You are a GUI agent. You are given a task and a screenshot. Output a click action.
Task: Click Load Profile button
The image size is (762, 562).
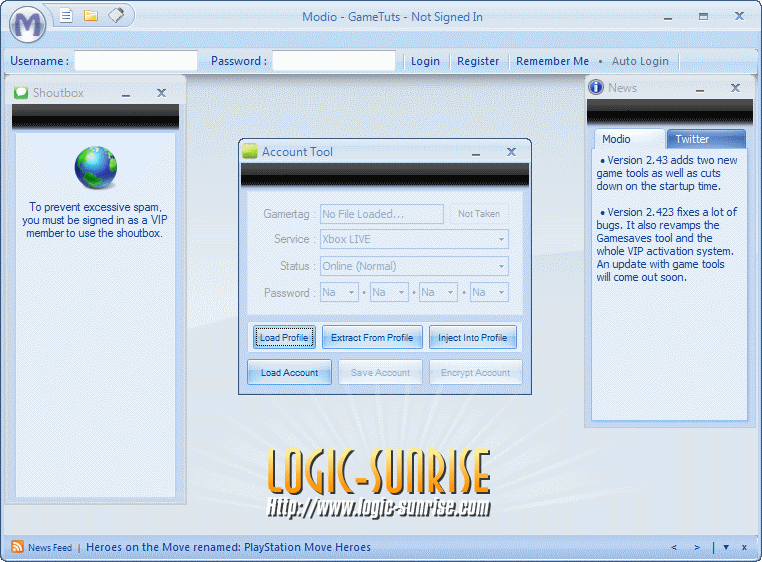[284, 337]
